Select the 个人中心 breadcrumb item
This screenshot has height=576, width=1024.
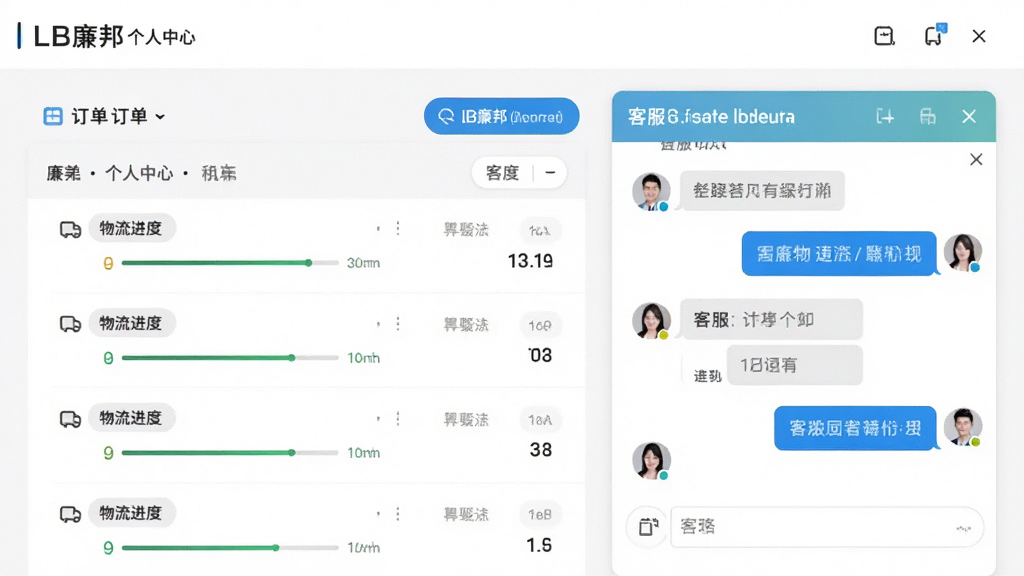click(139, 173)
